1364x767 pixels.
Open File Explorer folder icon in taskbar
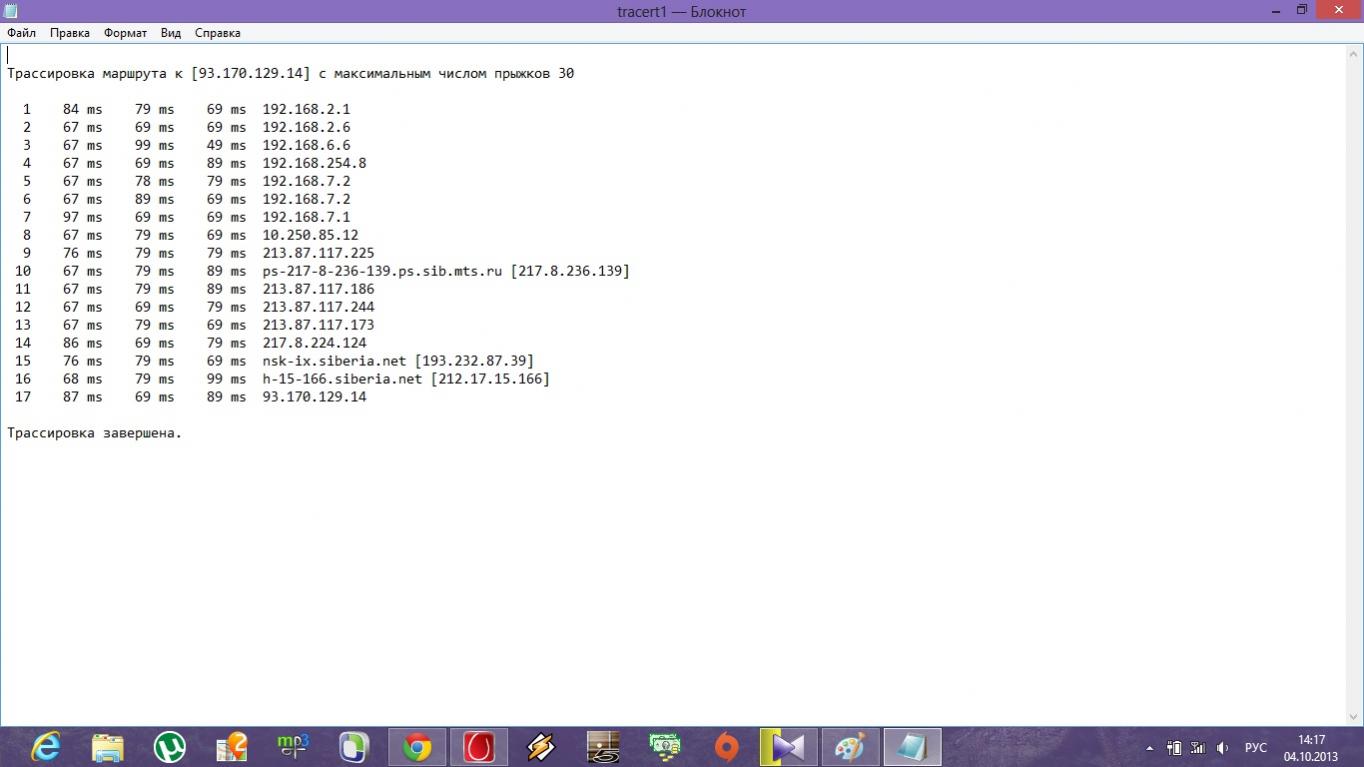click(108, 747)
